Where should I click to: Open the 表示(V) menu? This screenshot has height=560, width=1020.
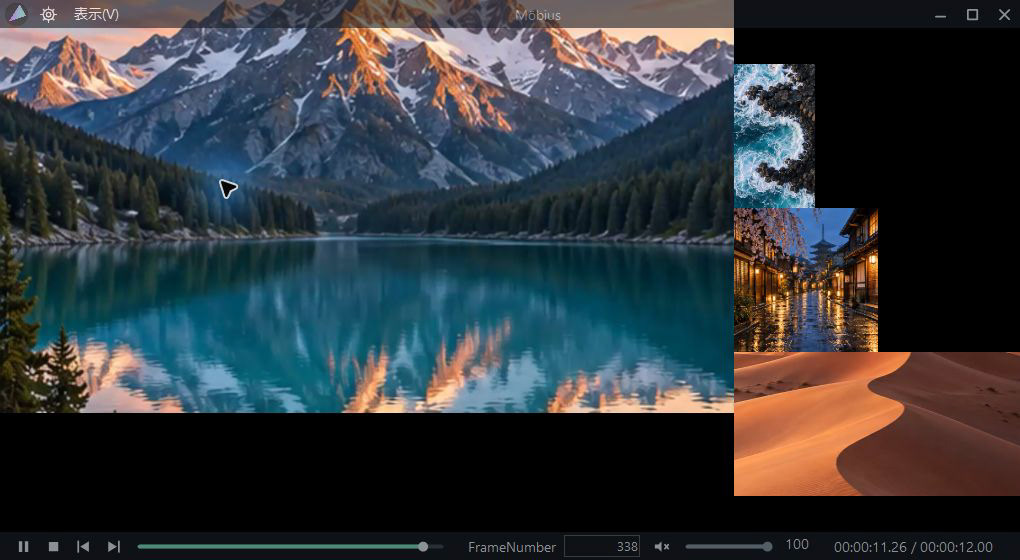[x=96, y=14]
